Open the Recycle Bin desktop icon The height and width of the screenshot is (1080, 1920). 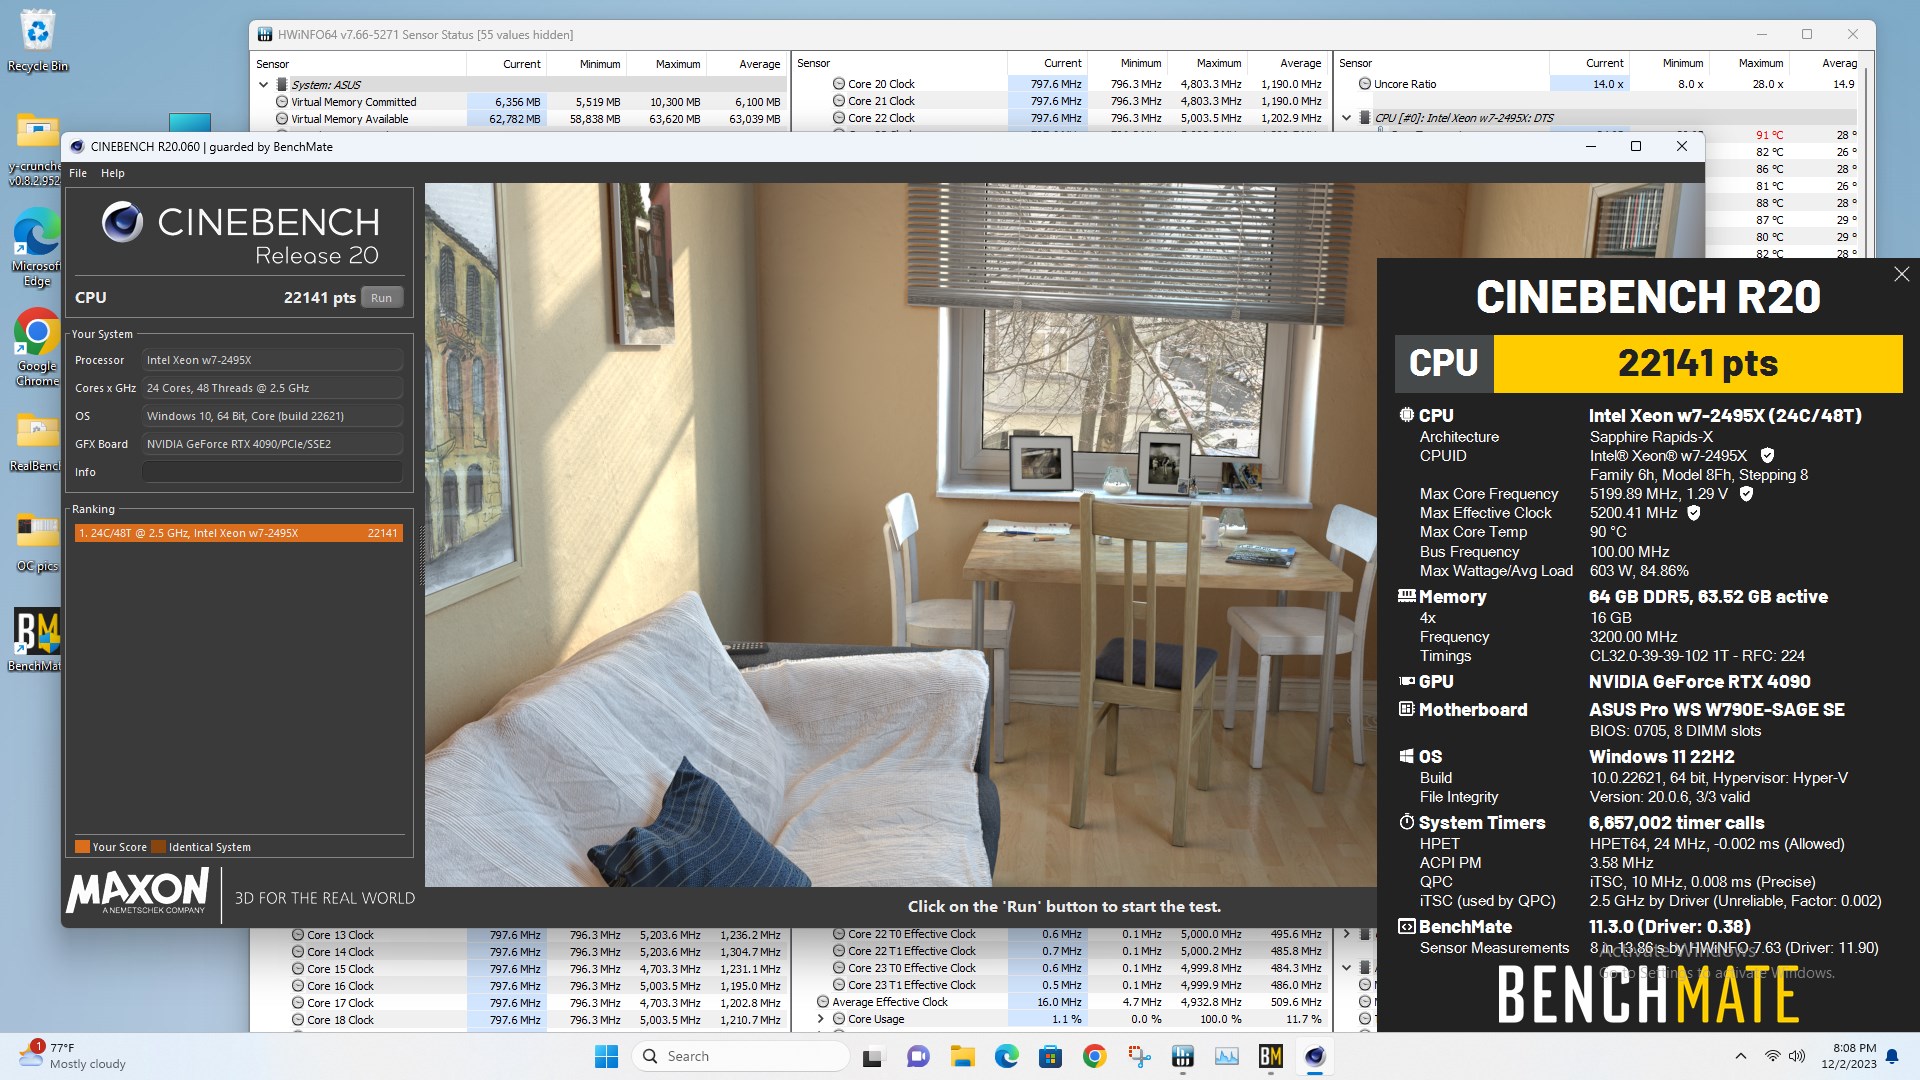pos(38,42)
